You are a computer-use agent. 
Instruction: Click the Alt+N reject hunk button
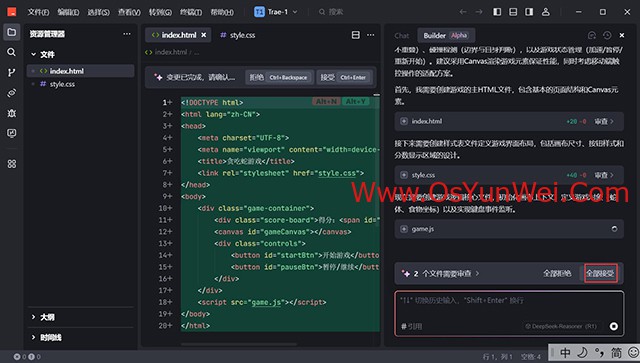(x=326, y=101)
